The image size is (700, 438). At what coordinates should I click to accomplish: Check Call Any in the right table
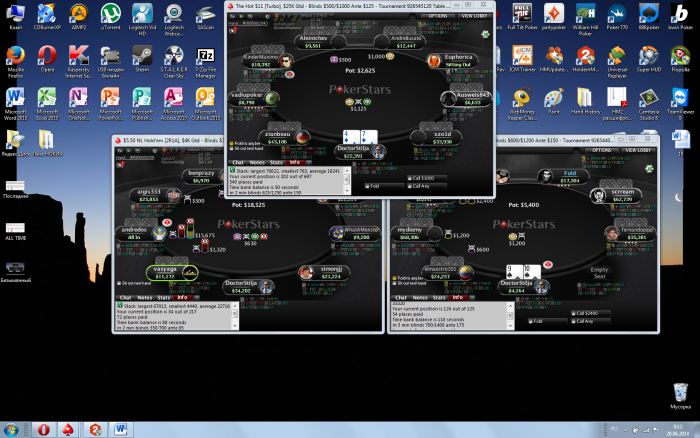click(x=573, y=321)
